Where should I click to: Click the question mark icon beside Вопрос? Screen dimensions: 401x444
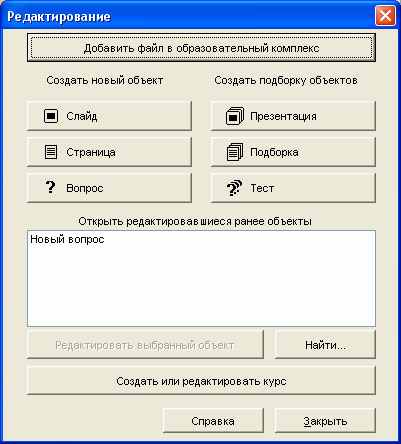50,187
